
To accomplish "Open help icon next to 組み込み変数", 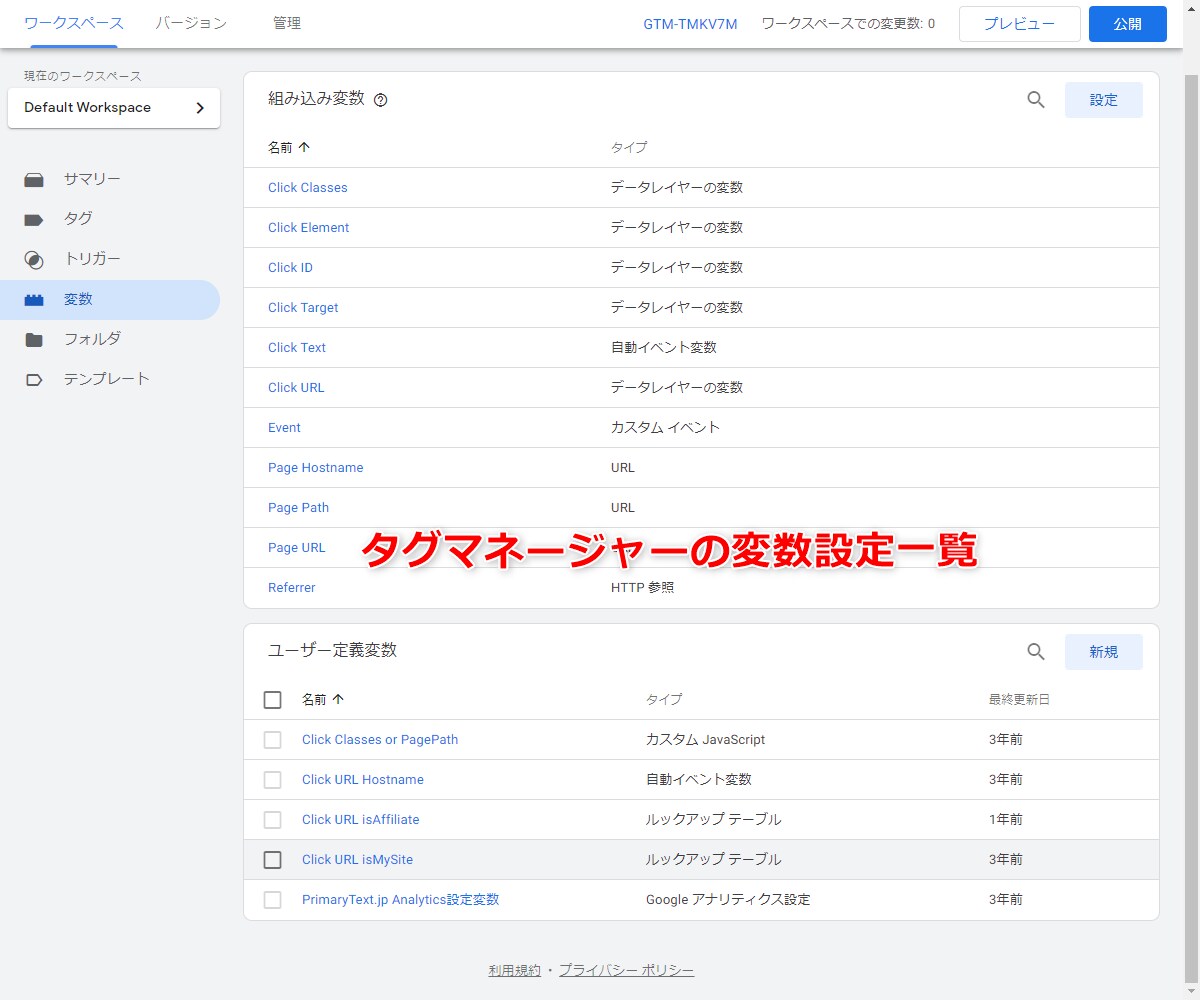I will click(x=380, y=100).
